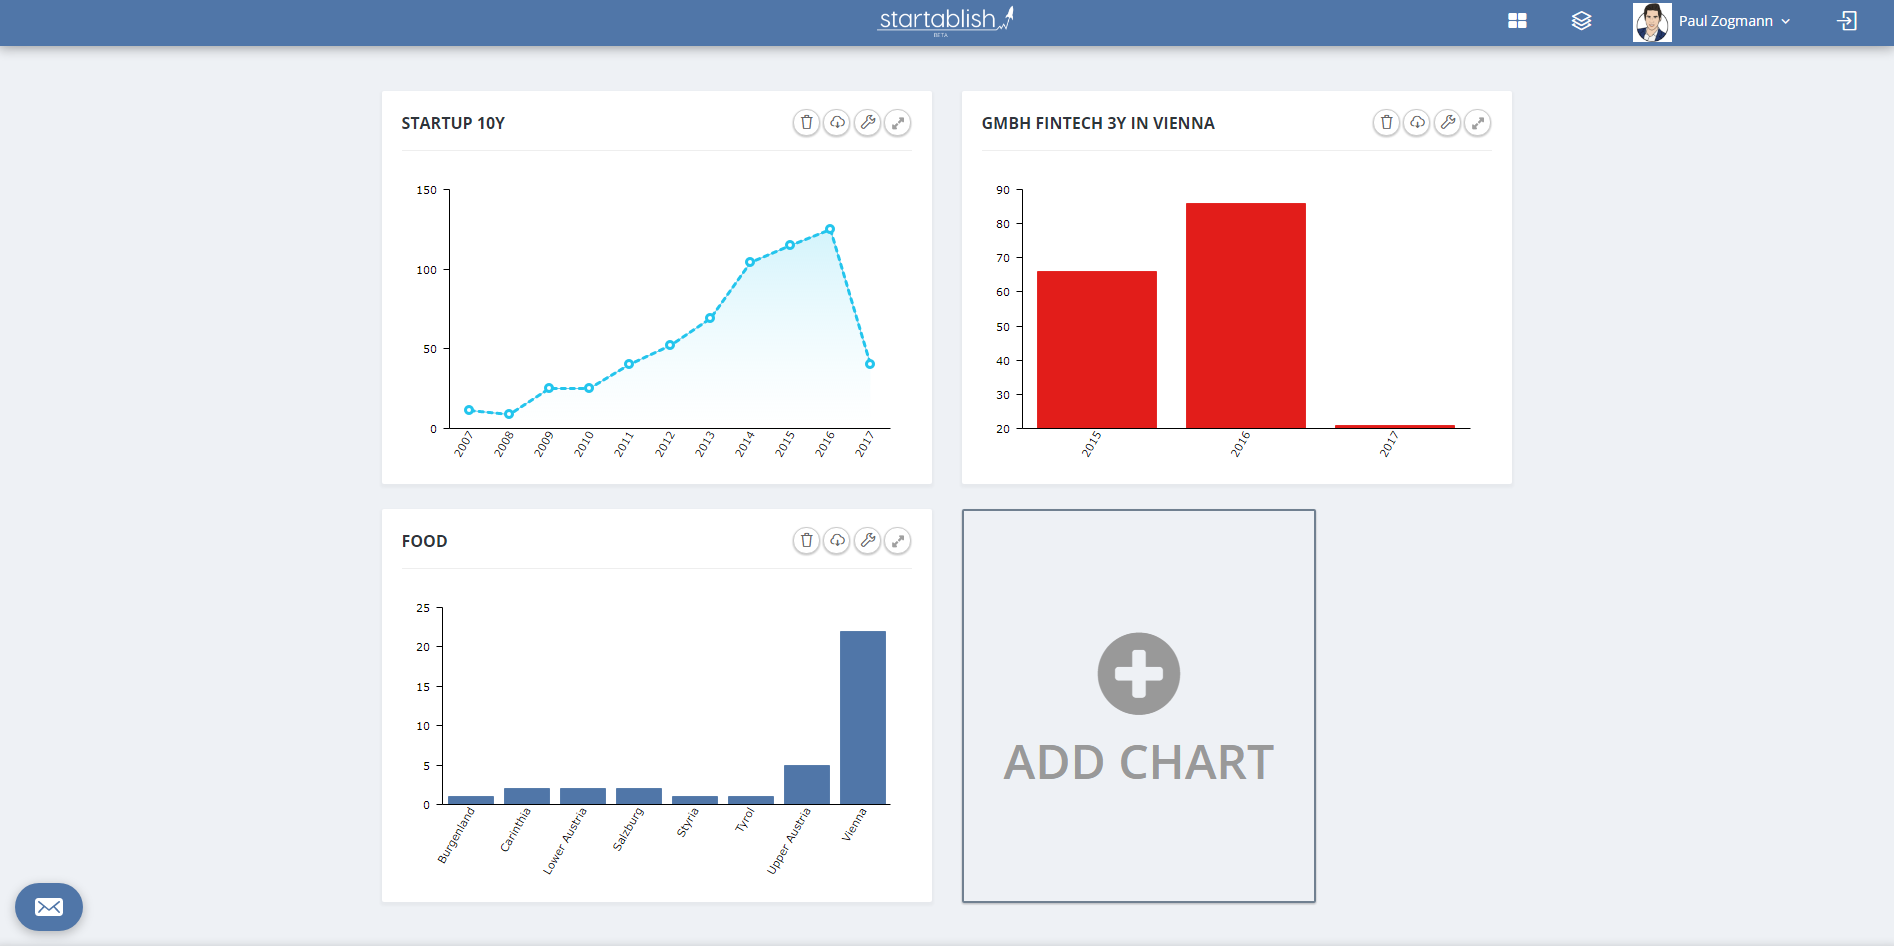
Task: Go to startablish home logo
Action: pyautogui.click(x=946, y=20)
